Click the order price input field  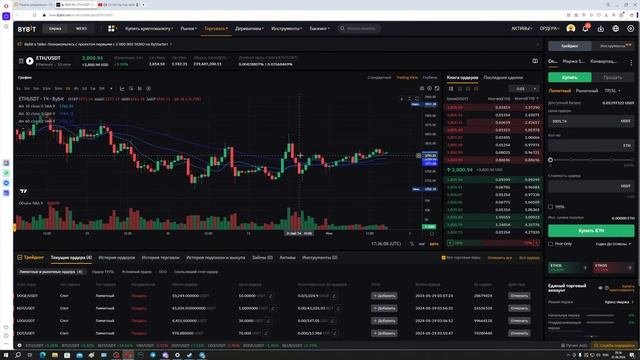pos(591,121)
